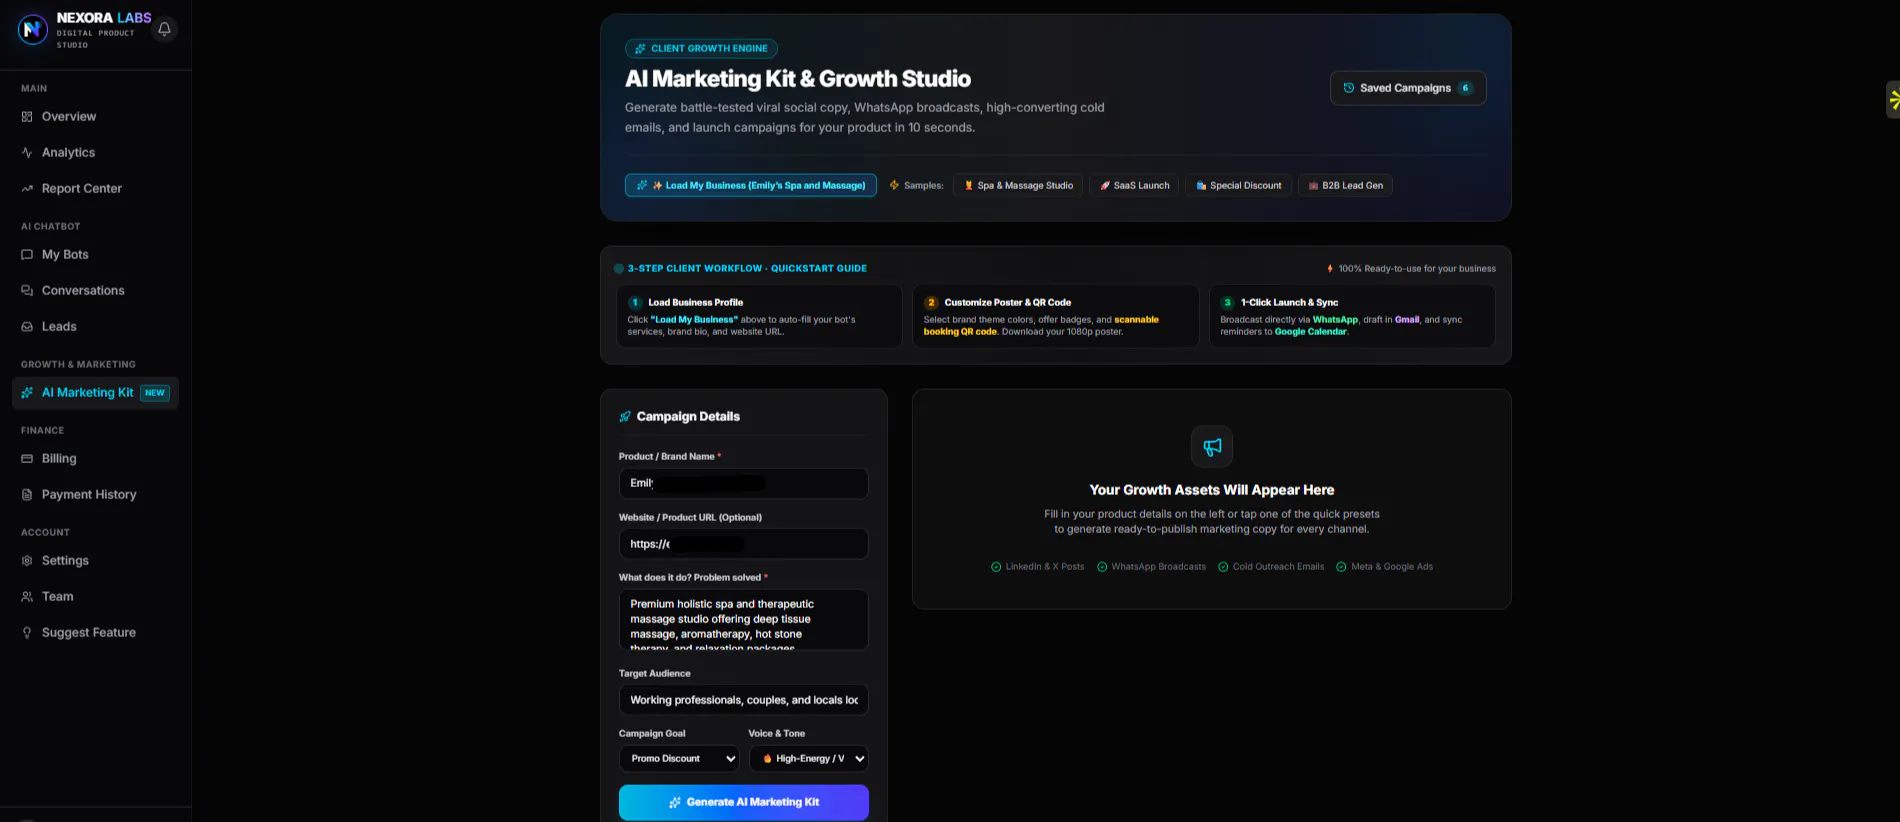Viewport: 1900px width, 822px height.
Task: Select Spa & Massage Studio sample
Action: 1018,185
